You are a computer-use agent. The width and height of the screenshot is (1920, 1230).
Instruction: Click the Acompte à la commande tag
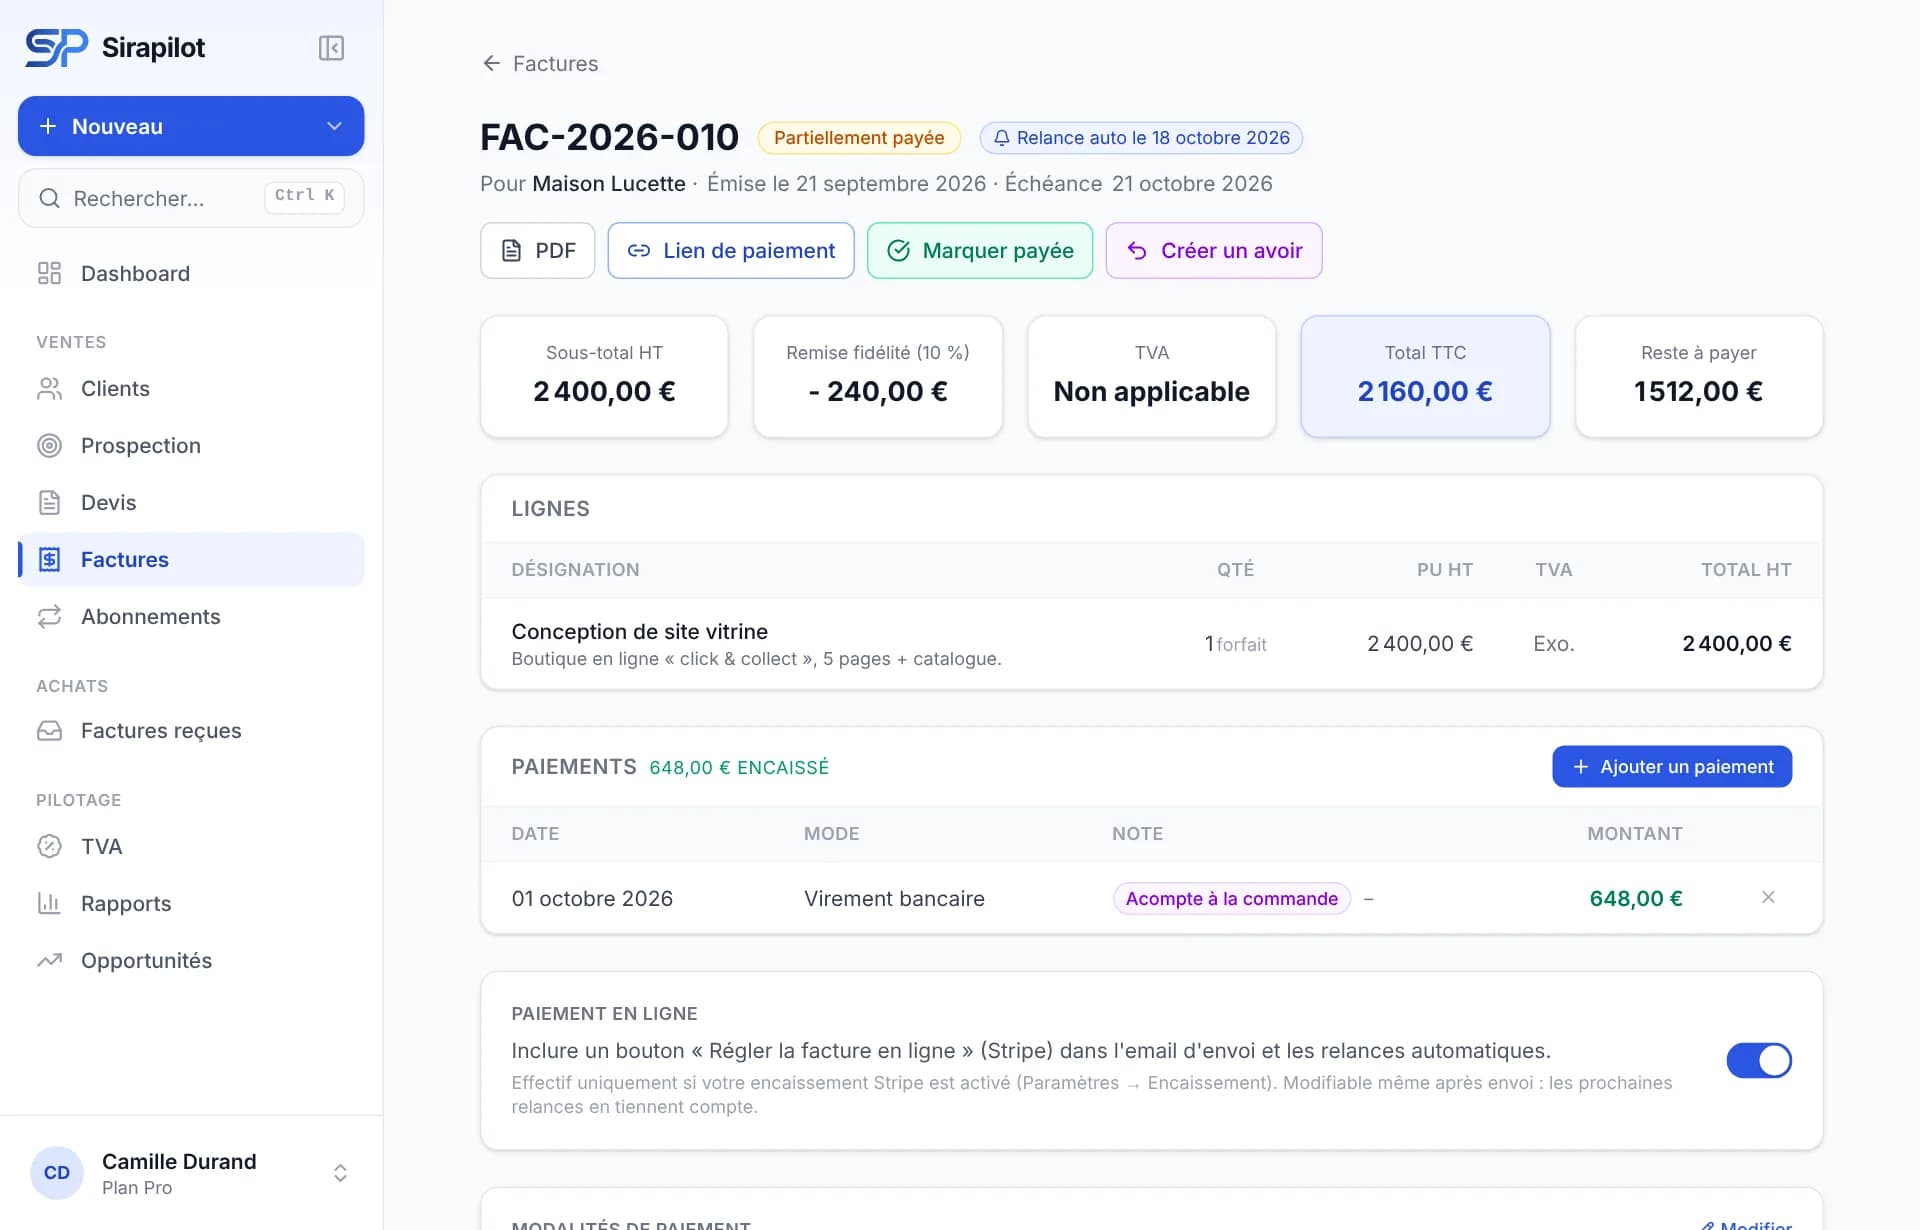tap(1231, 899)
